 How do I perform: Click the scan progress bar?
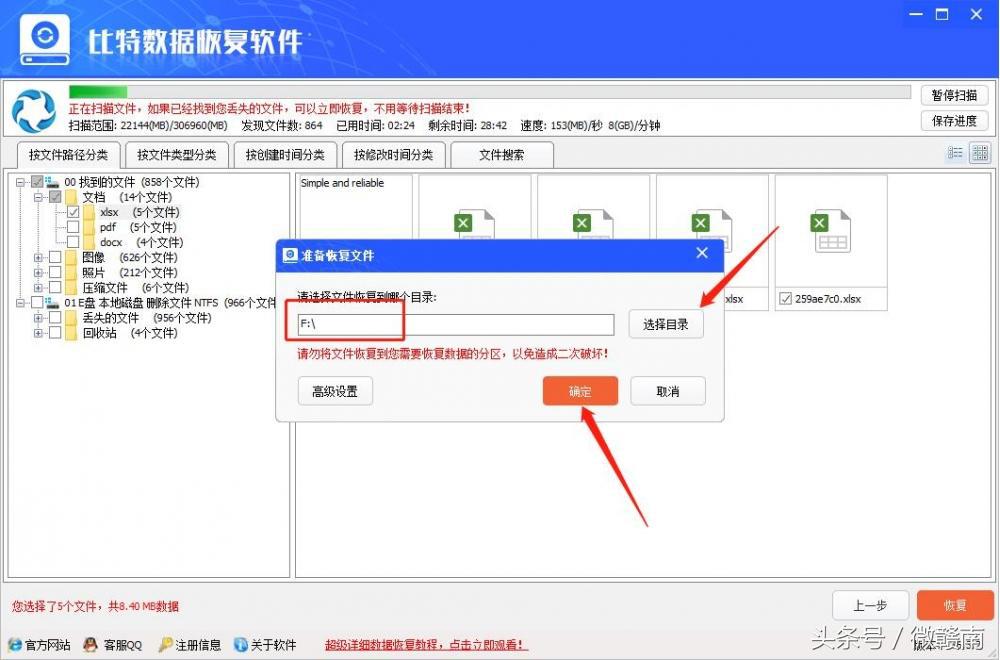(x=490, y=92)
